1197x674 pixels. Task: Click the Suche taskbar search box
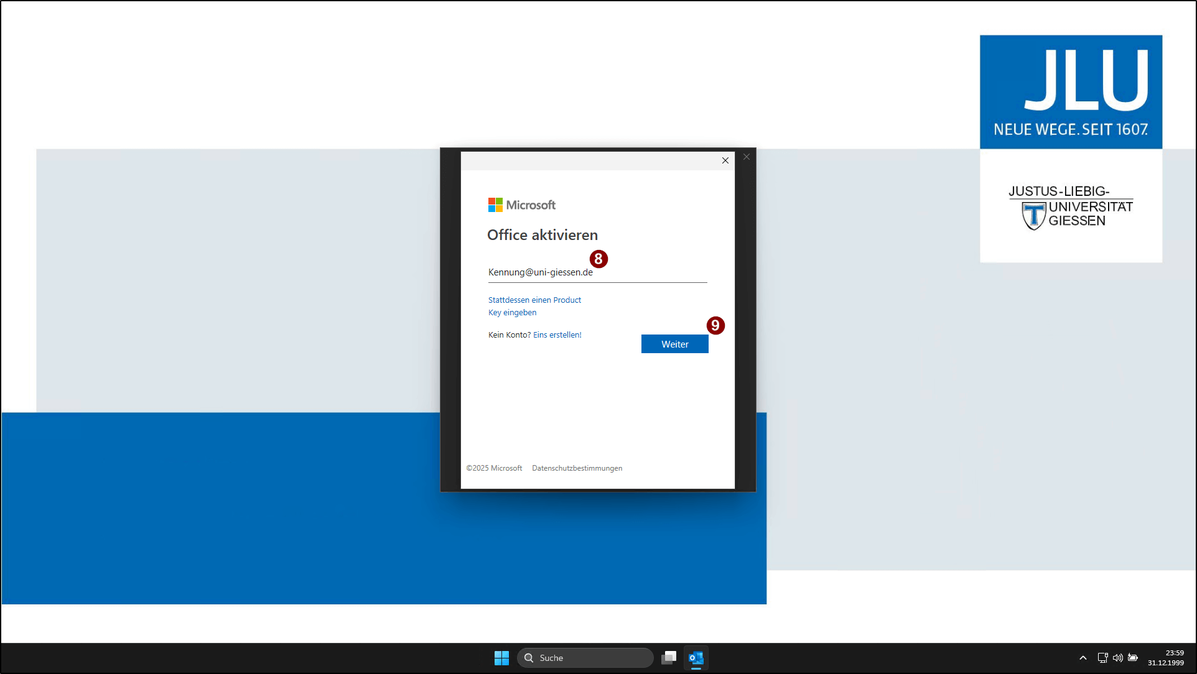pyautogui.click(x=585, y=658)
